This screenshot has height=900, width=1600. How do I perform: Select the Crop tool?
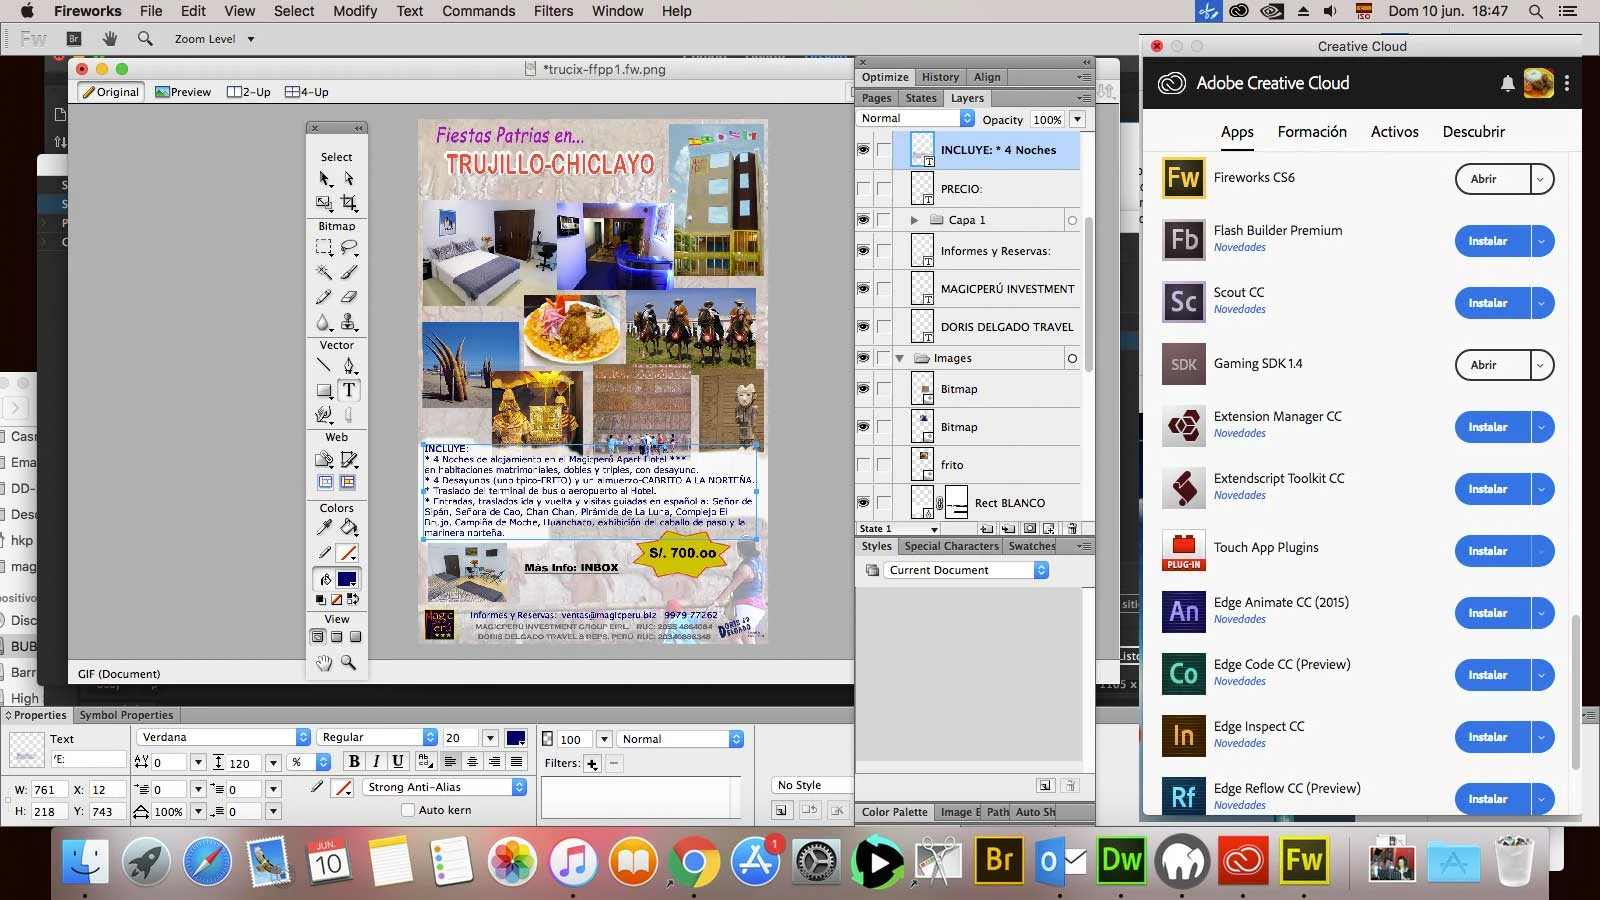coord(349,203)
